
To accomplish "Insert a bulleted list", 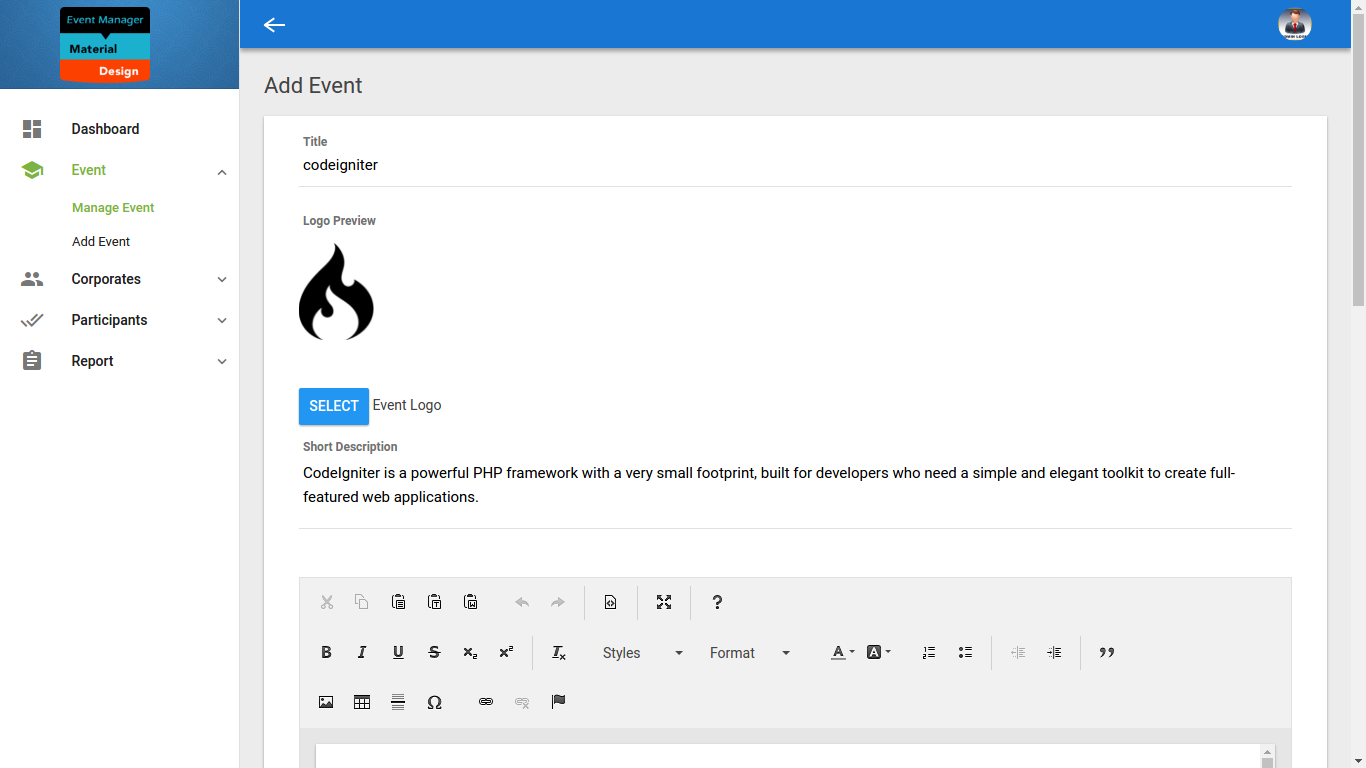I will pyautogui.click(x=965, y=652).
